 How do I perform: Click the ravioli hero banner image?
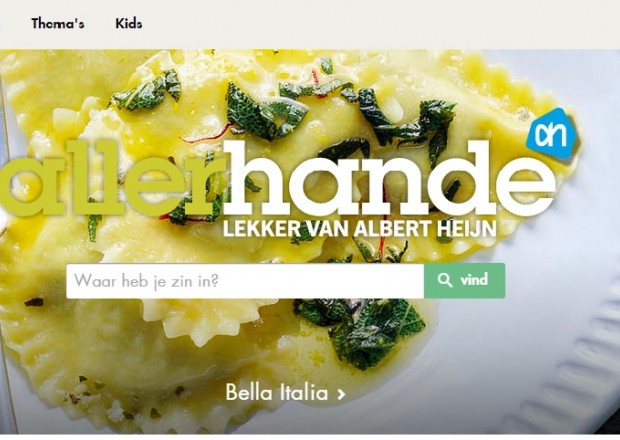pyautogui.click(x=310, y=241)
